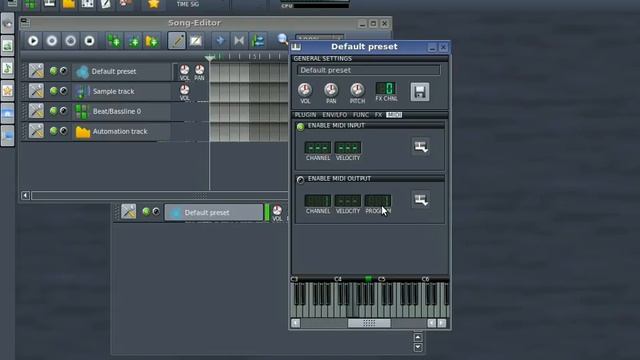Open Beat/Bassline 0 track actions menu
The image size is (640, 360).
(36, 111)
